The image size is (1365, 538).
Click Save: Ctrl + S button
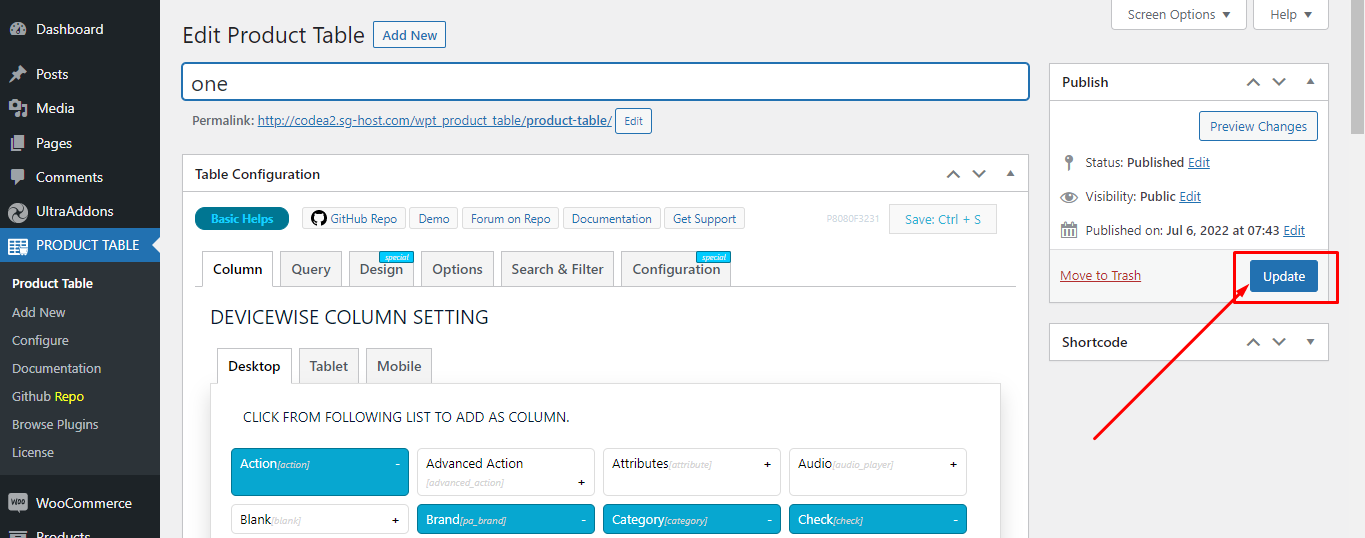(x=943, y=219)
